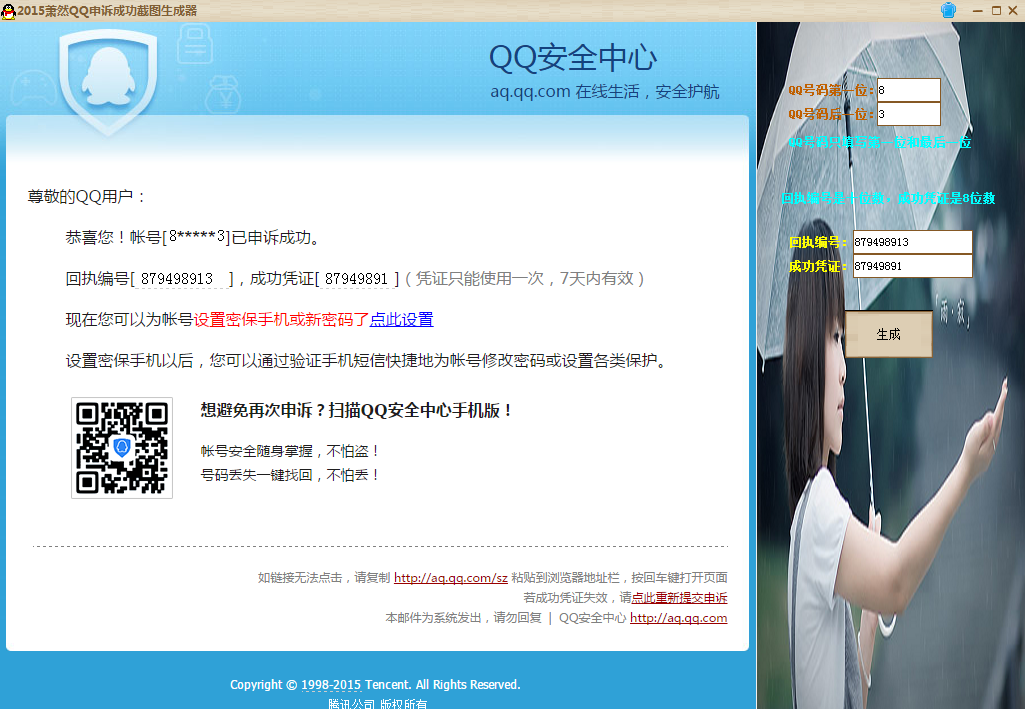This screenshot has width=1025, height=709.
Task: Click the QQ号码后一位 input field
Action: (908, 114)
